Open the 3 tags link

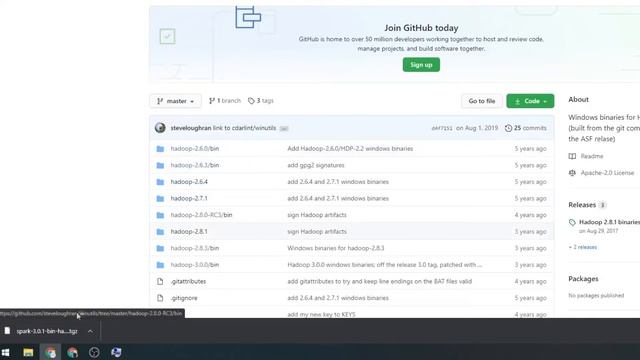coord(261,100)
